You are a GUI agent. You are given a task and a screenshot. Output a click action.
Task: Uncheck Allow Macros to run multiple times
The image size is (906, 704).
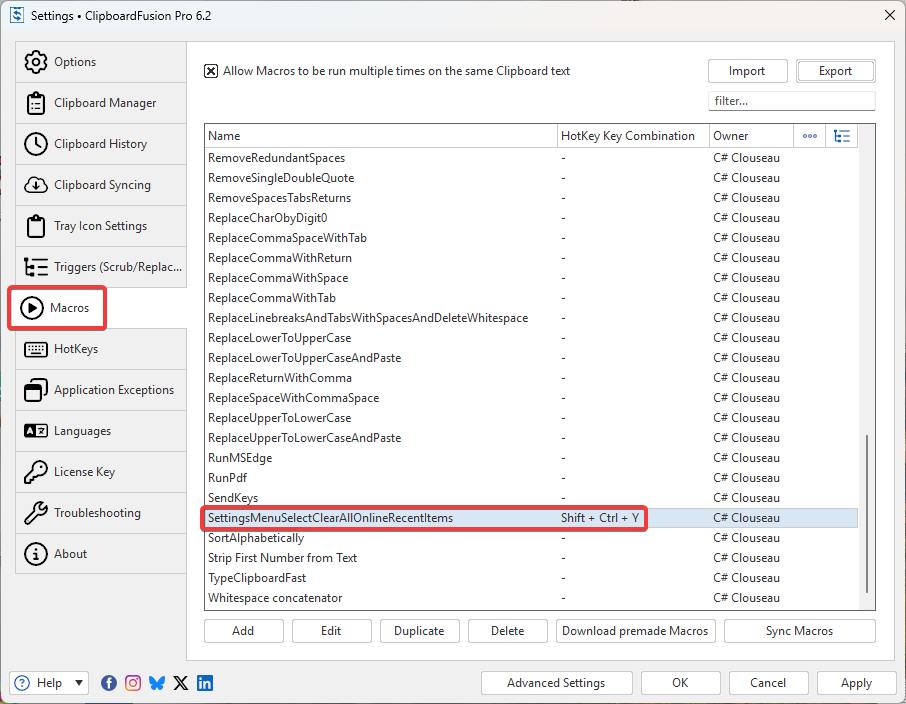point(211,71)
